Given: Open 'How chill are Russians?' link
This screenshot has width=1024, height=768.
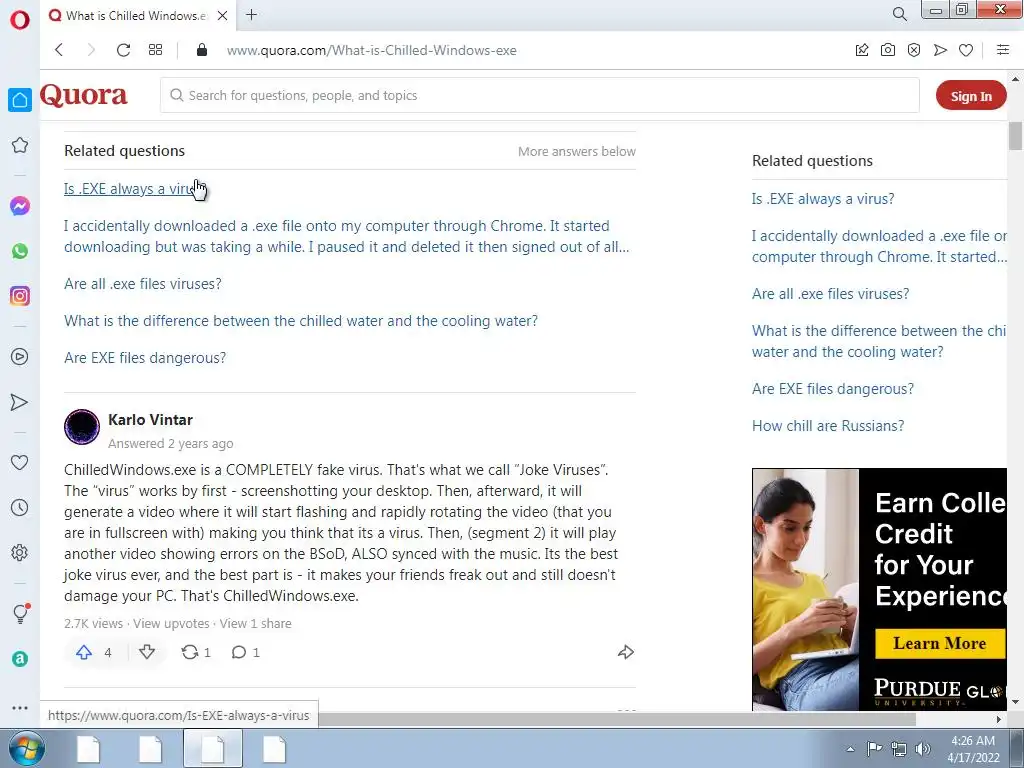Looking at the screenshot, I should point(828,426).
